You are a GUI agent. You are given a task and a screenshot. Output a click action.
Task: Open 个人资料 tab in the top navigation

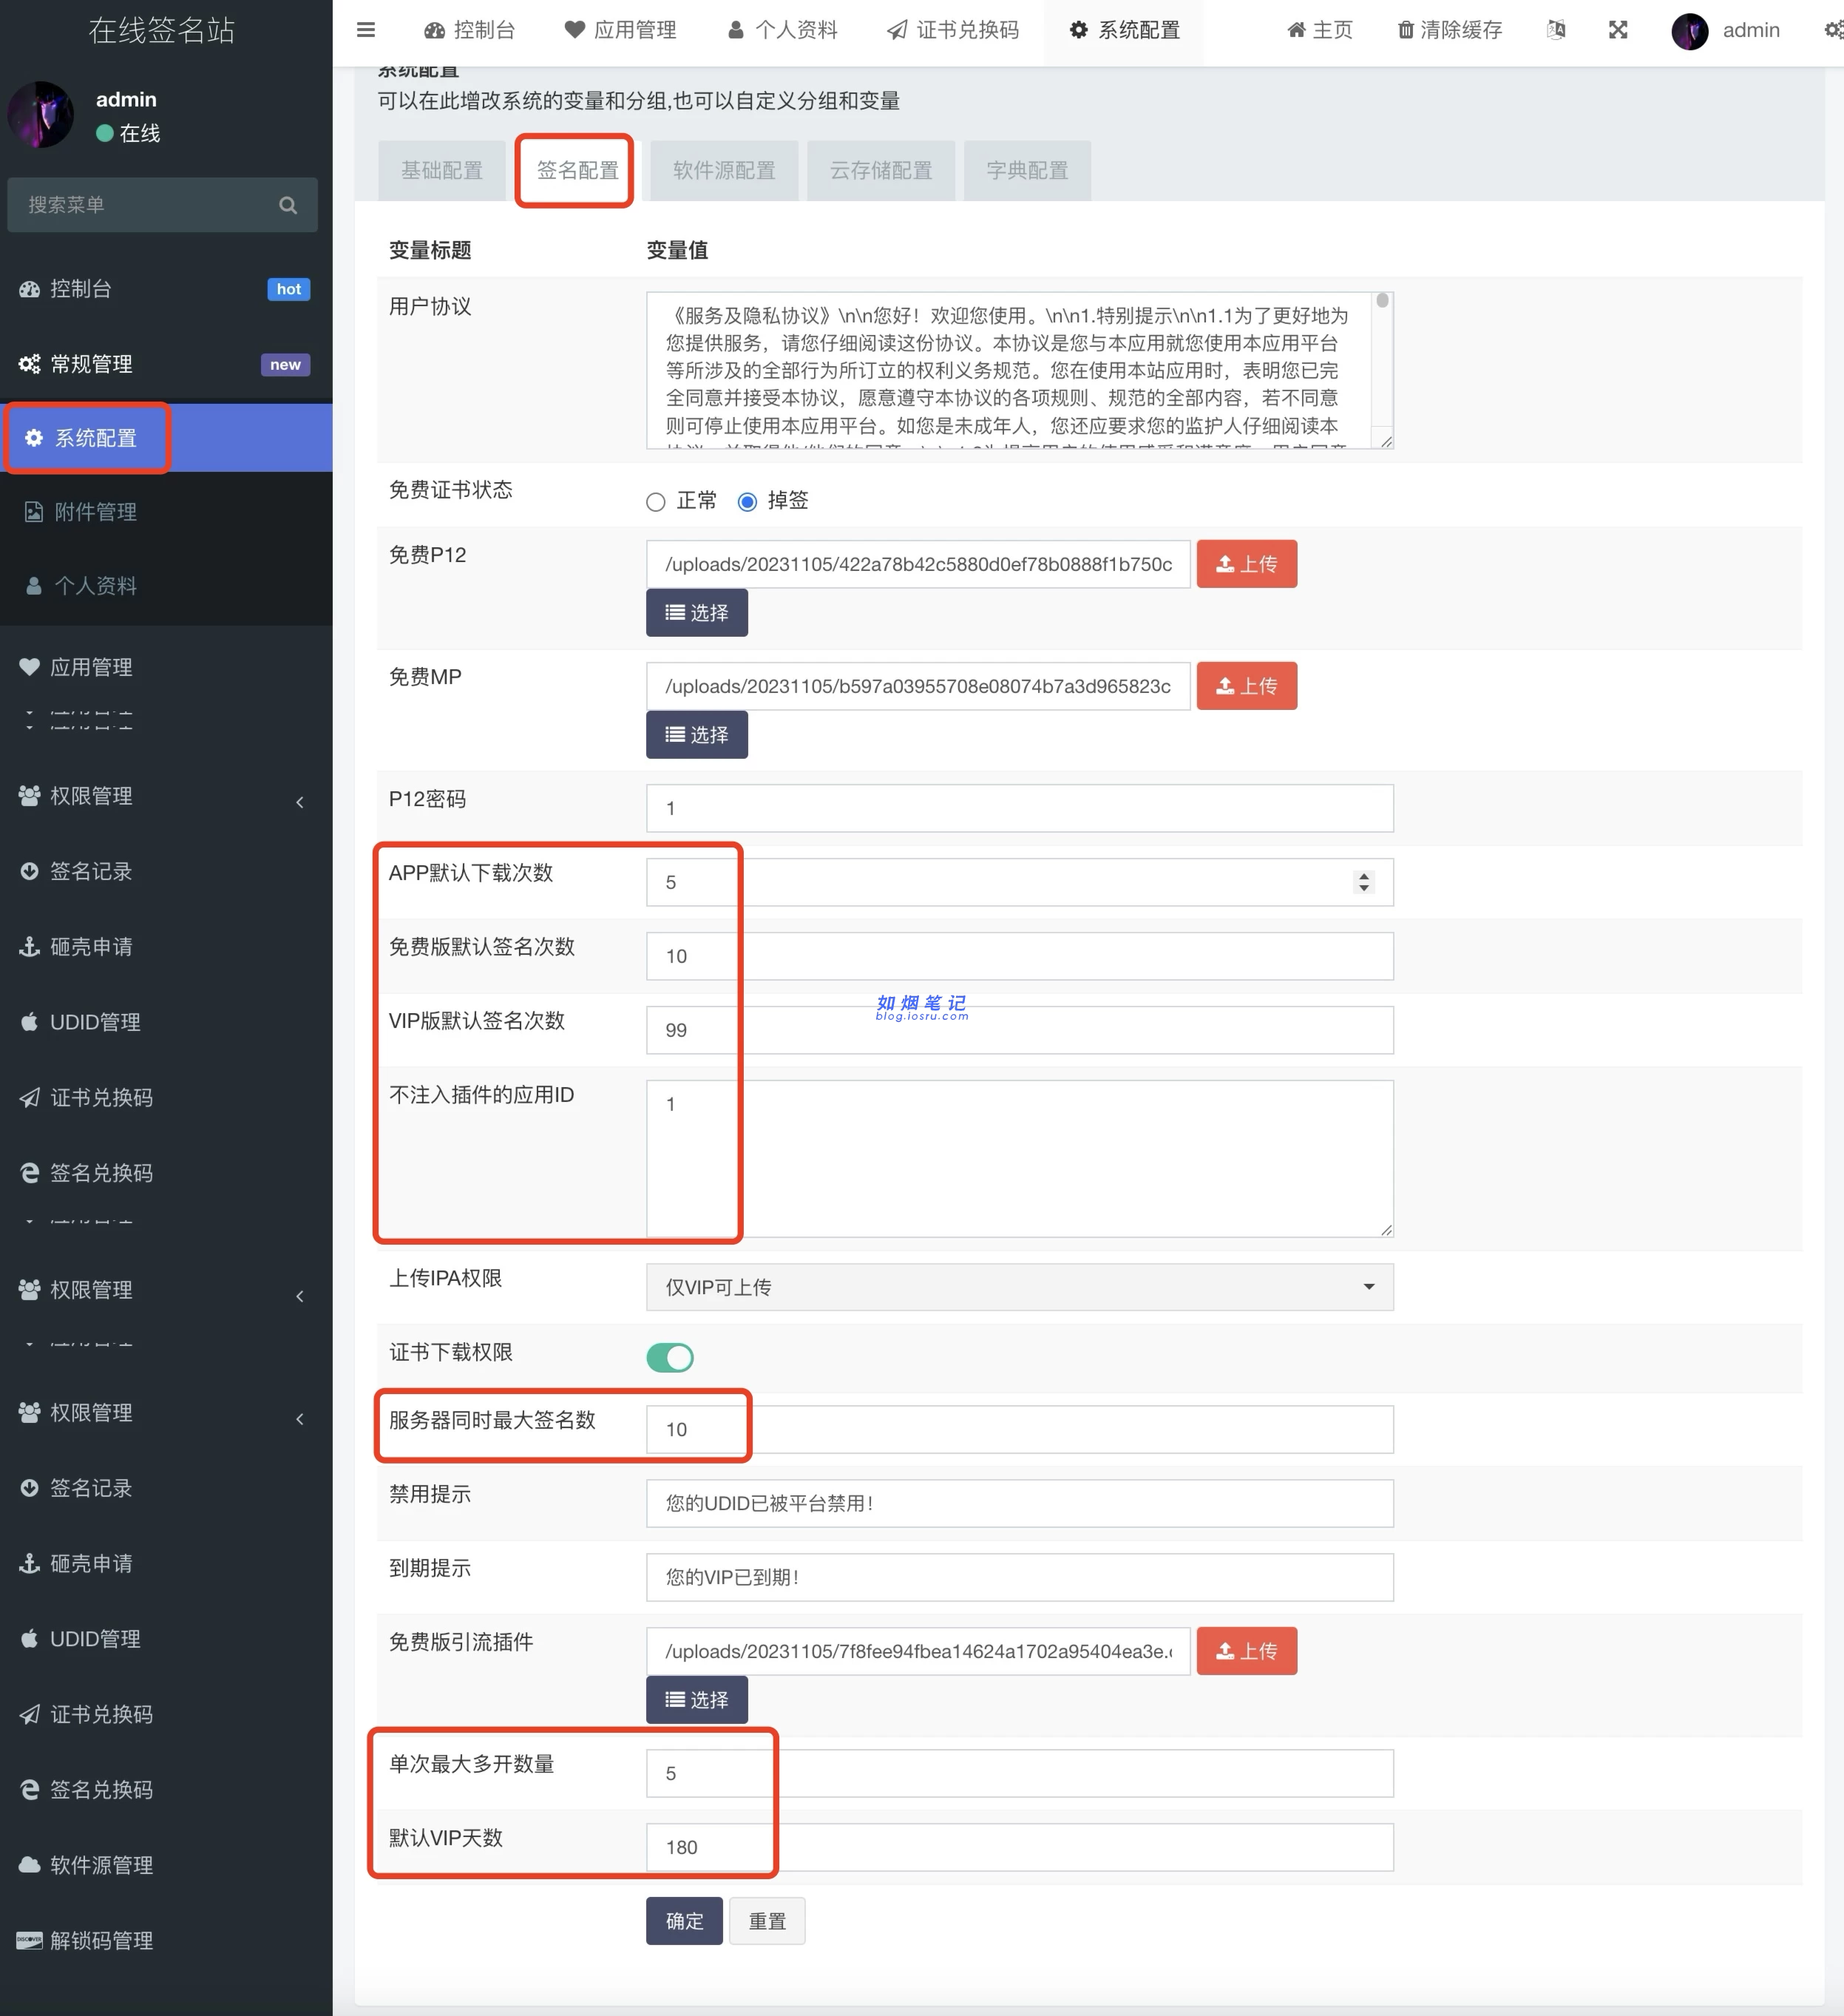point(783,30)
